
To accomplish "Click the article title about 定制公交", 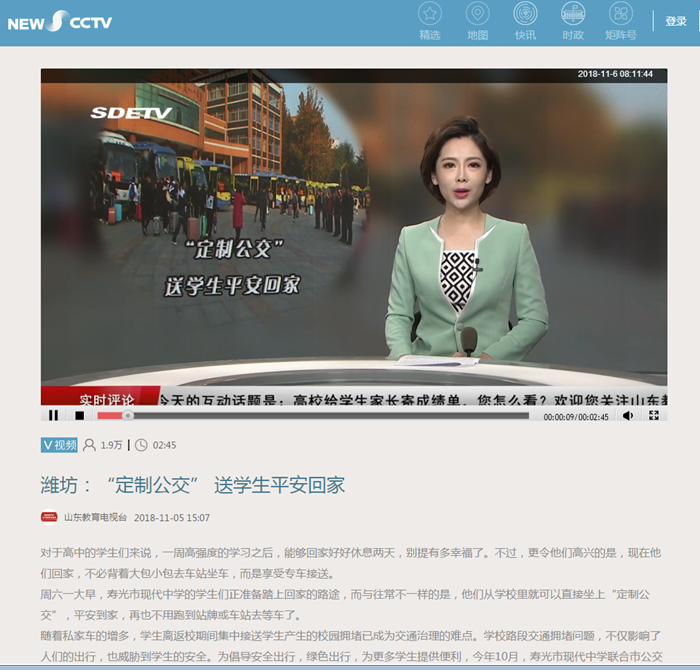I will tap(193, 485).
